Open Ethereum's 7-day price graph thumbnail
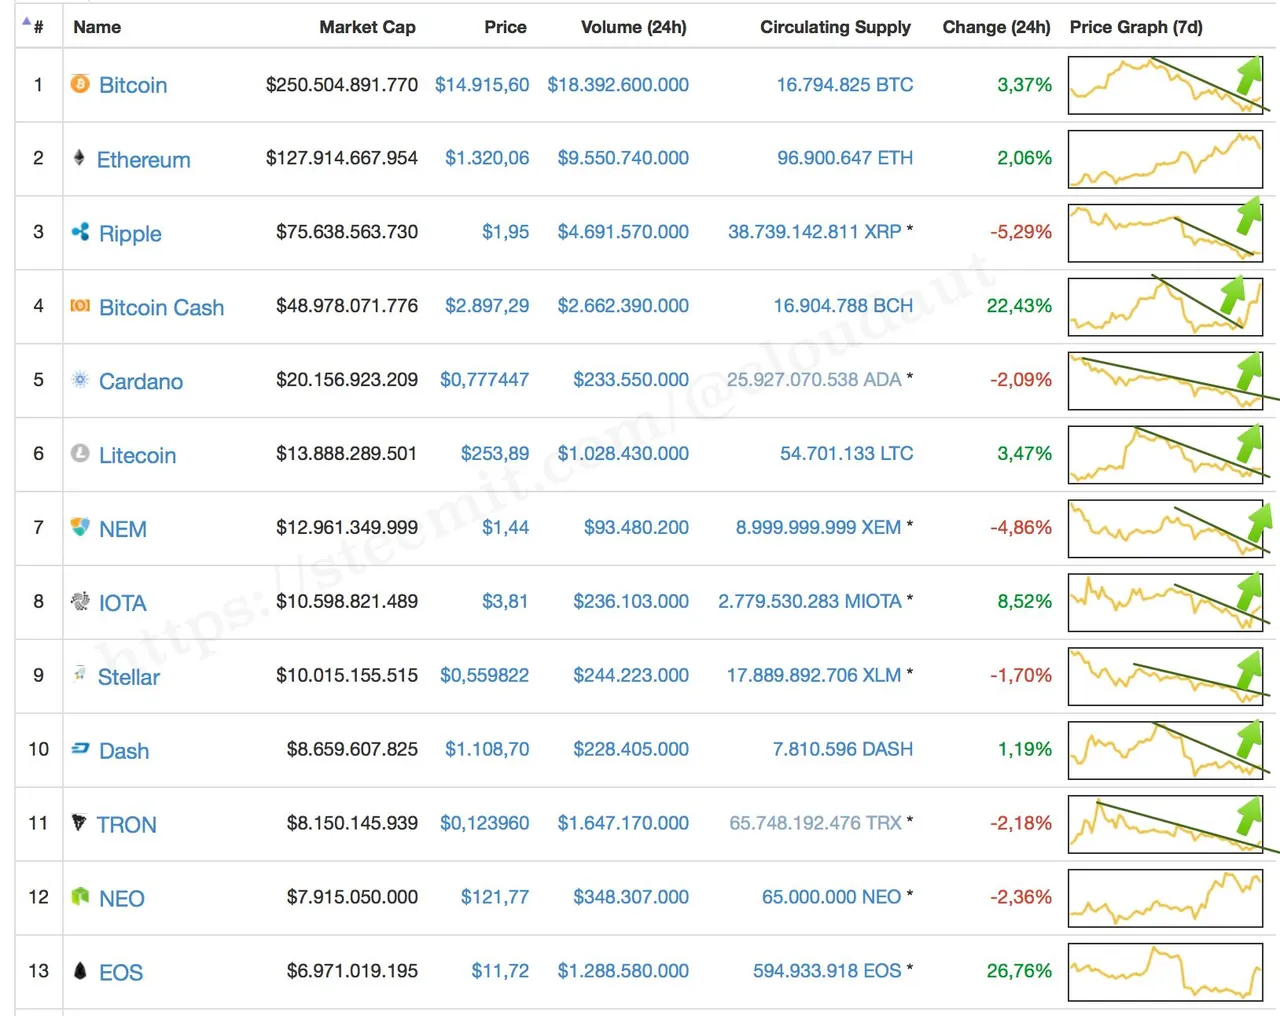1280x1016 pixels. [x=1166, y=159]
